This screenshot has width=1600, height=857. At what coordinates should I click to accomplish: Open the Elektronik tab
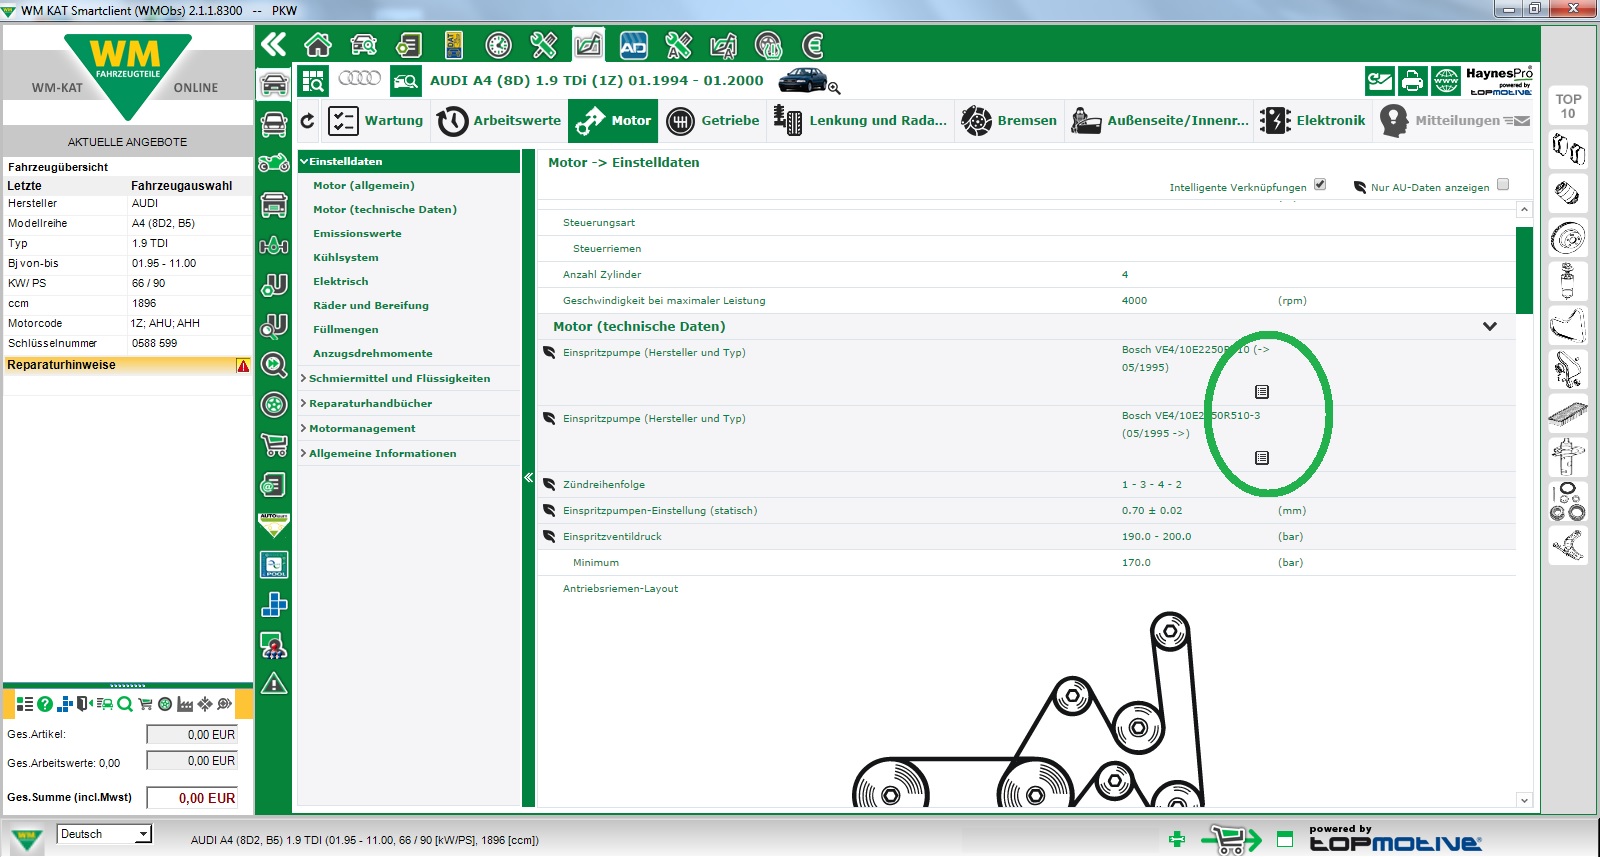pyautogui.click(x=1312, y=121)
